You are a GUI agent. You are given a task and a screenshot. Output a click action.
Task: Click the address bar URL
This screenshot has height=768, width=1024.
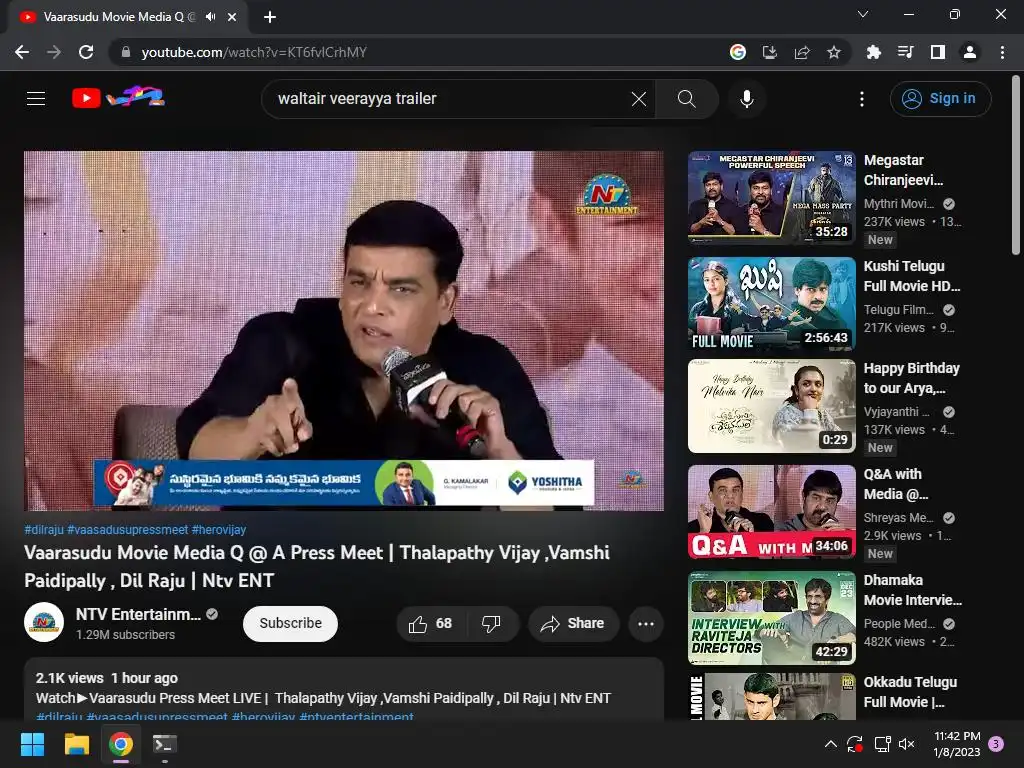pyautogui.click(x=254, y=52)
